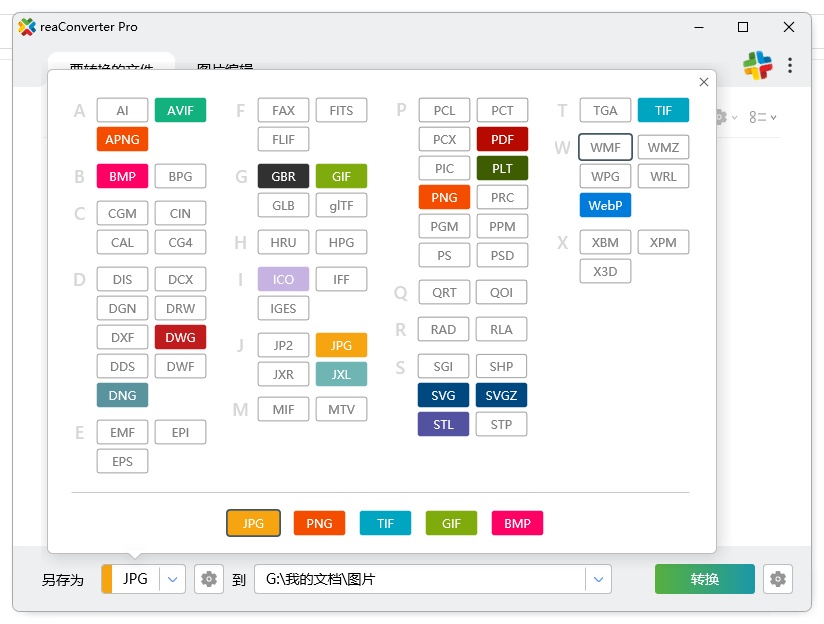This screenshot has width=824, height=624.
Task: Click the 转换 convert button
Action: [x=704, y=578]
